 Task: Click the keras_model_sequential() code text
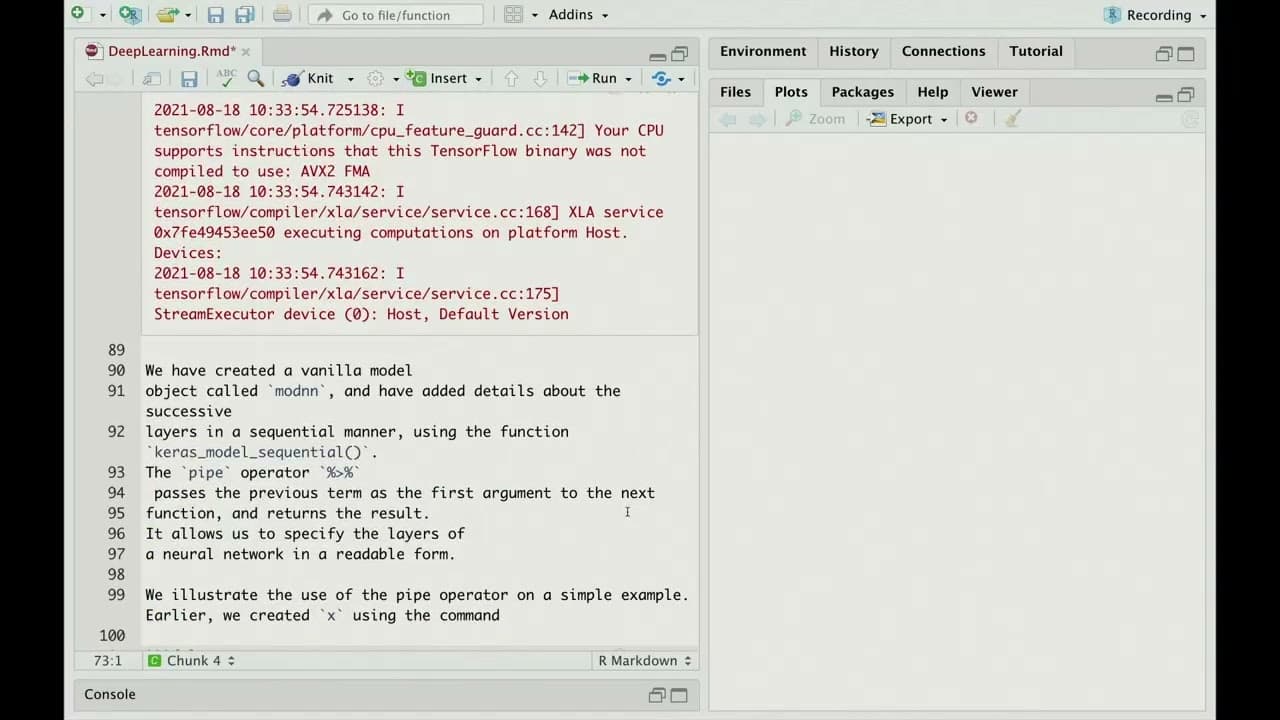259,452
